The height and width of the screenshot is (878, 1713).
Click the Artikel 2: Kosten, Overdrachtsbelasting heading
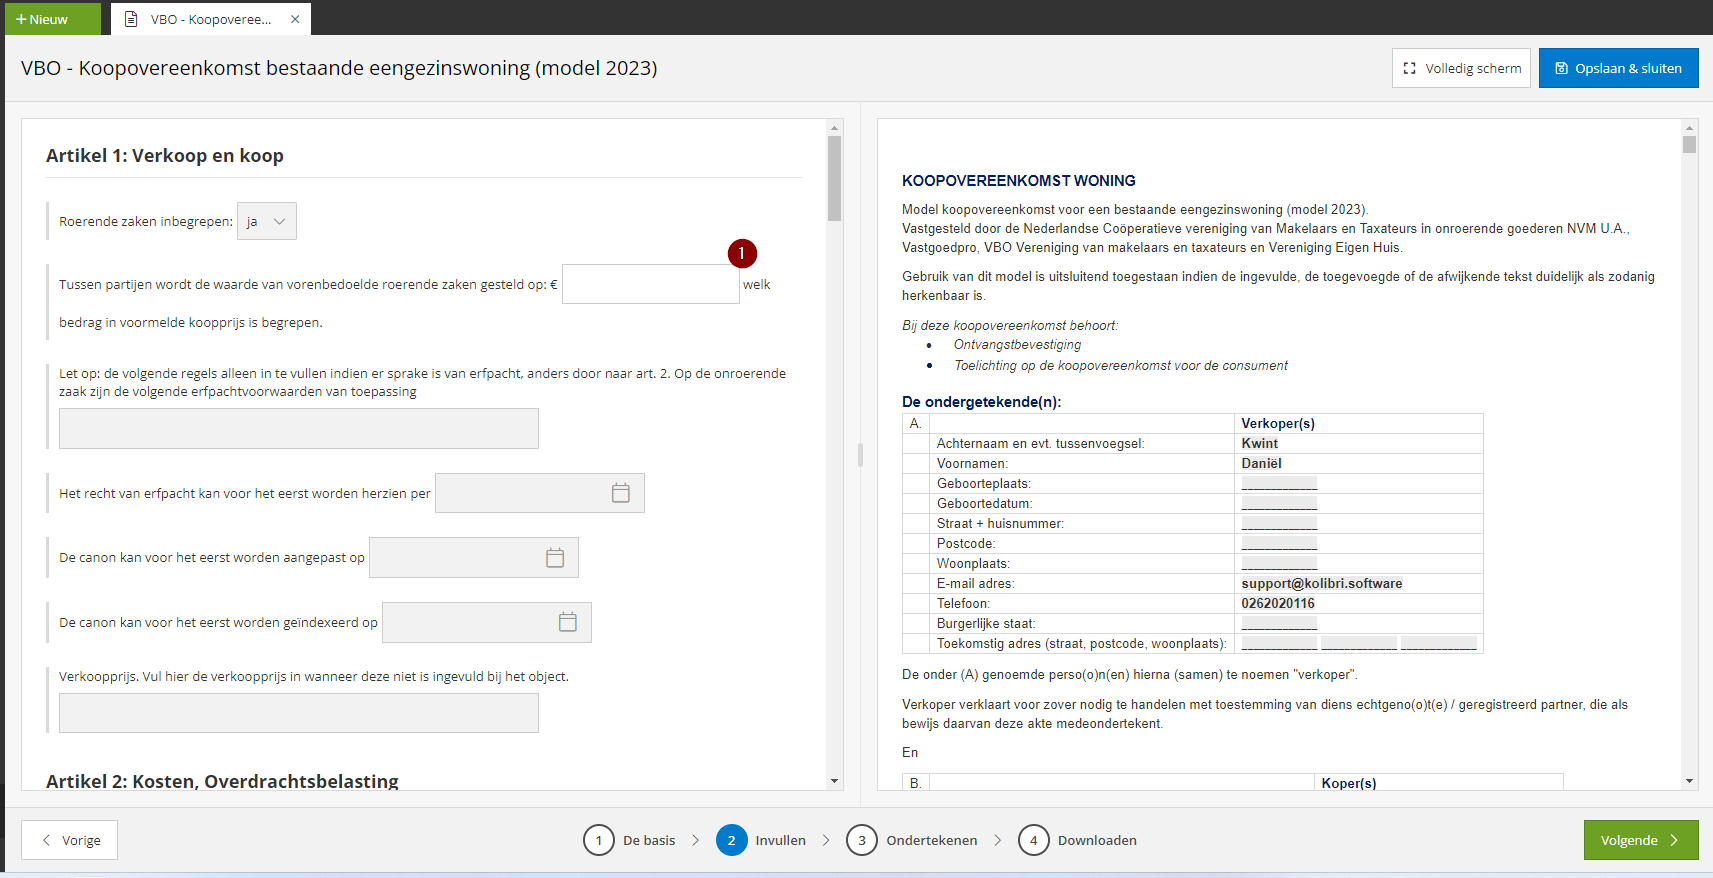click(222, 781)
